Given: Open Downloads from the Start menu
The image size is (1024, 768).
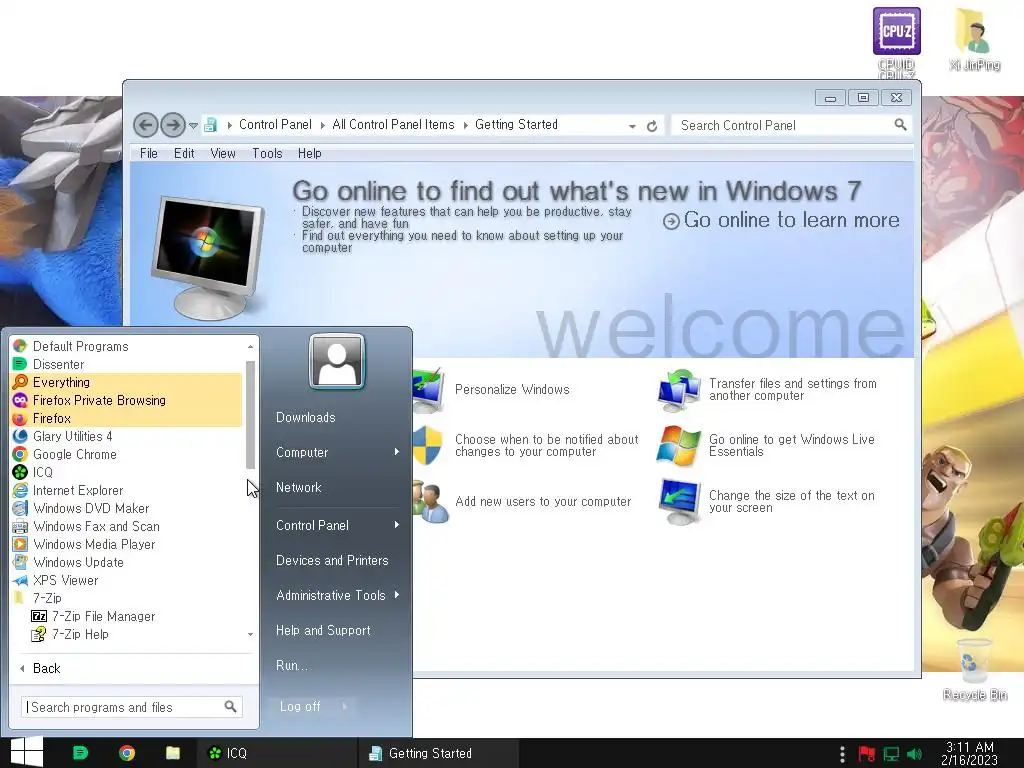Looking at the screenshot, I should pos(305,417).
